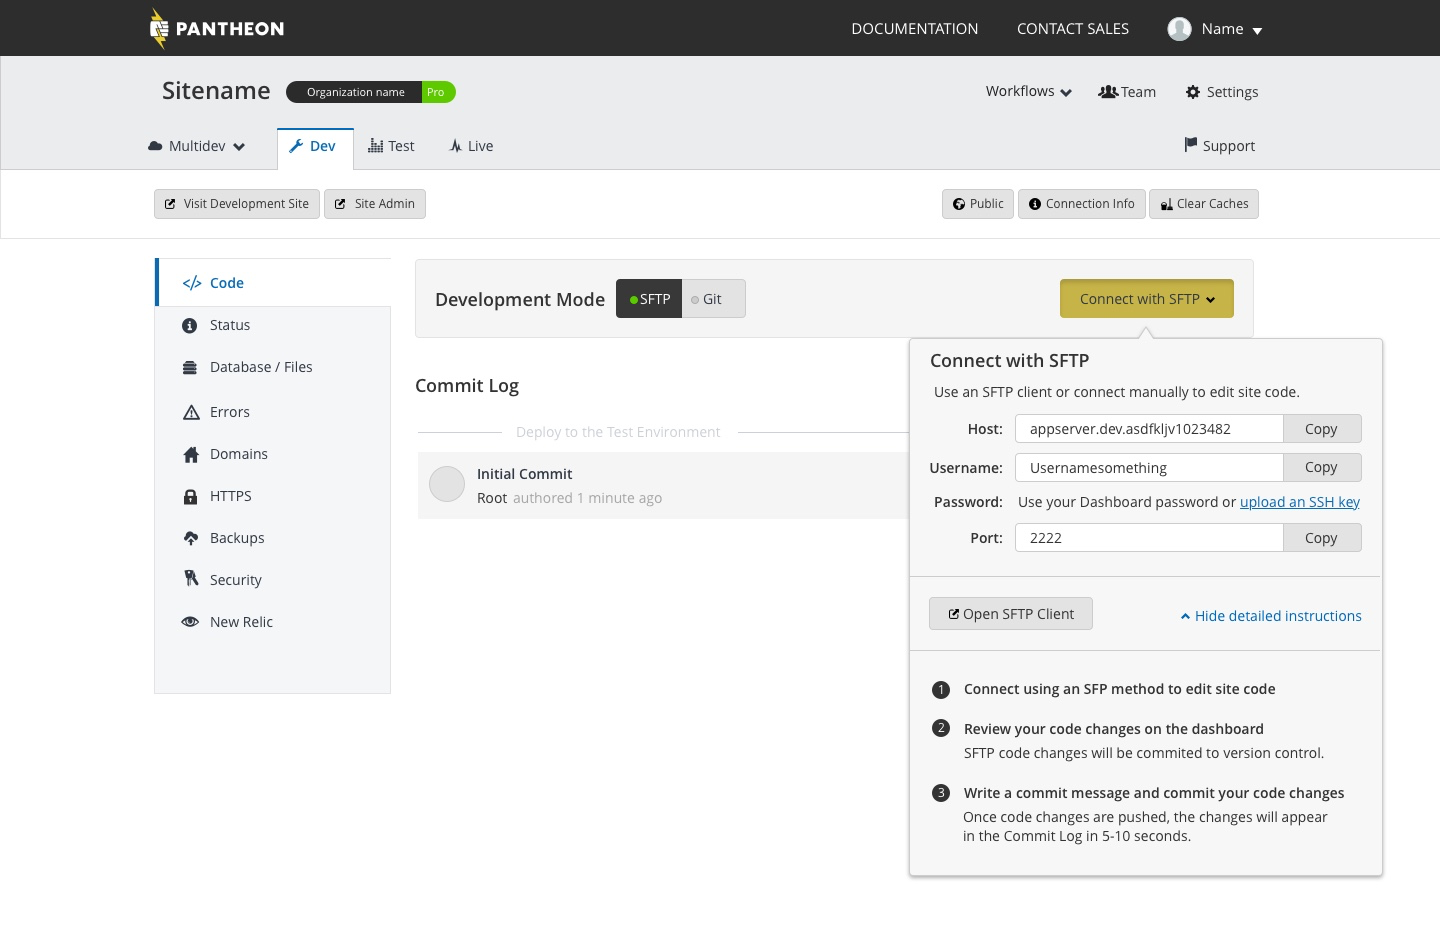1440x935 pixels.
Task: Open the Connection Info button
Action: click(x=1082, y=204)
